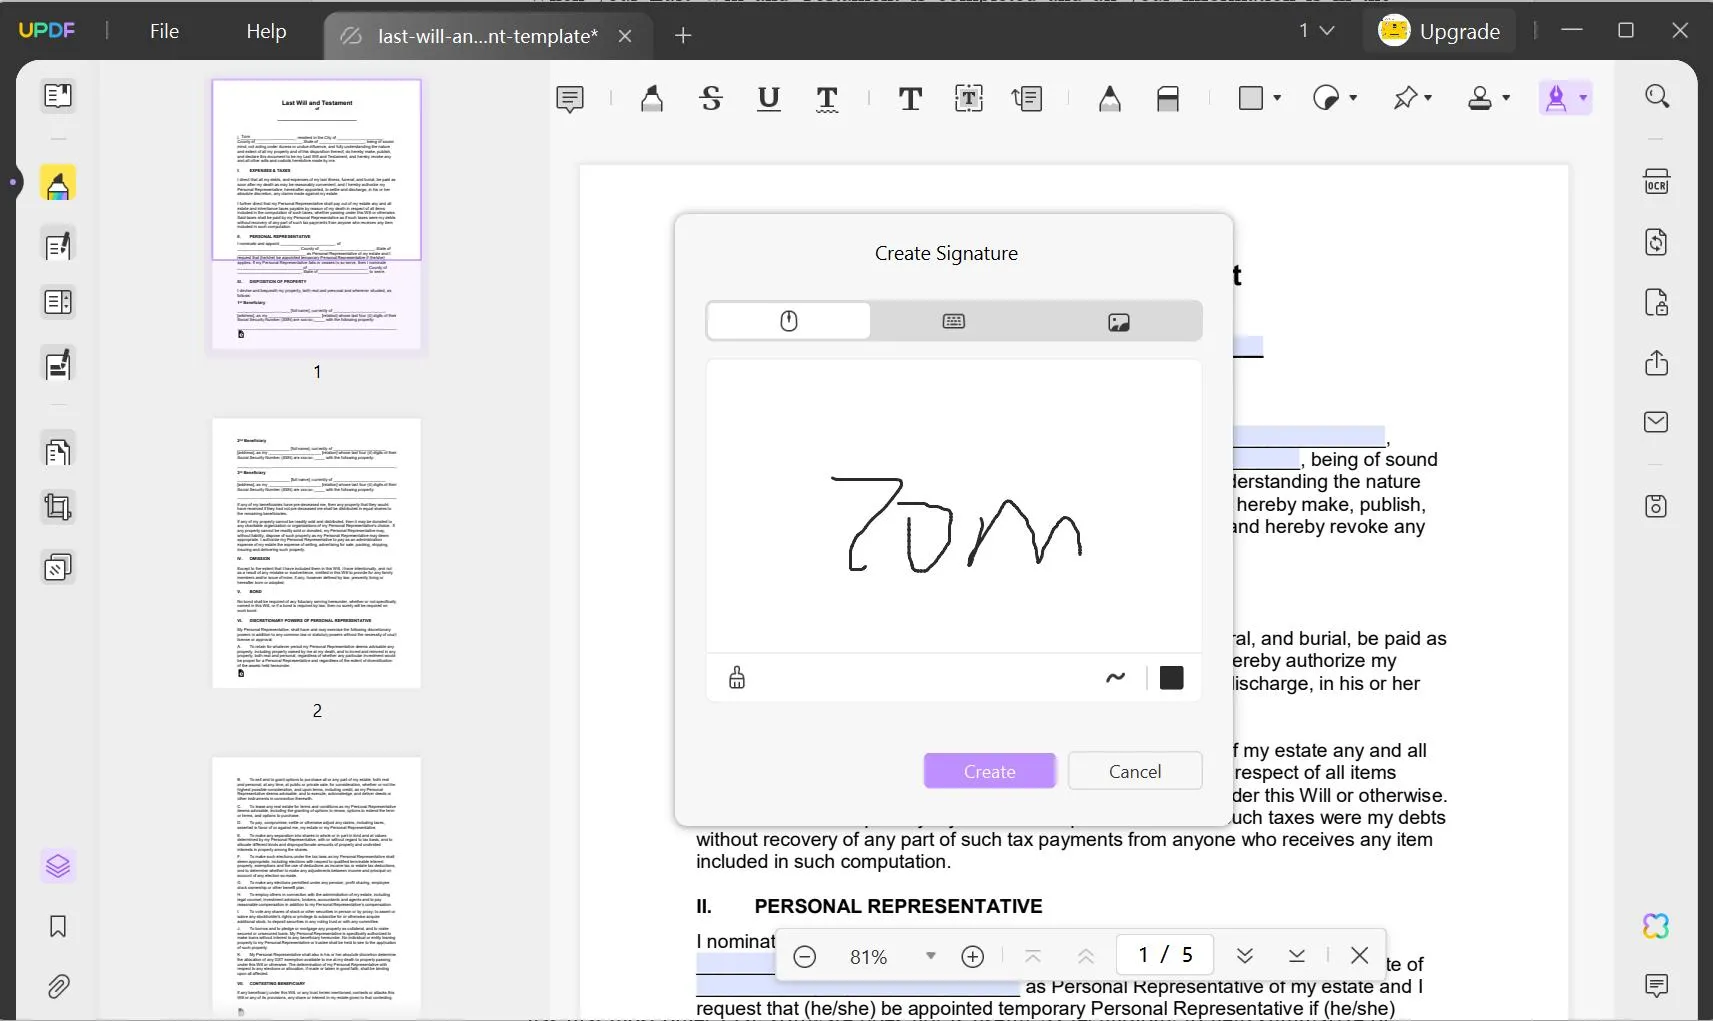Open the Convert PDF icon on right sidebar
1713x1021 pixels.
[1657, 242]
